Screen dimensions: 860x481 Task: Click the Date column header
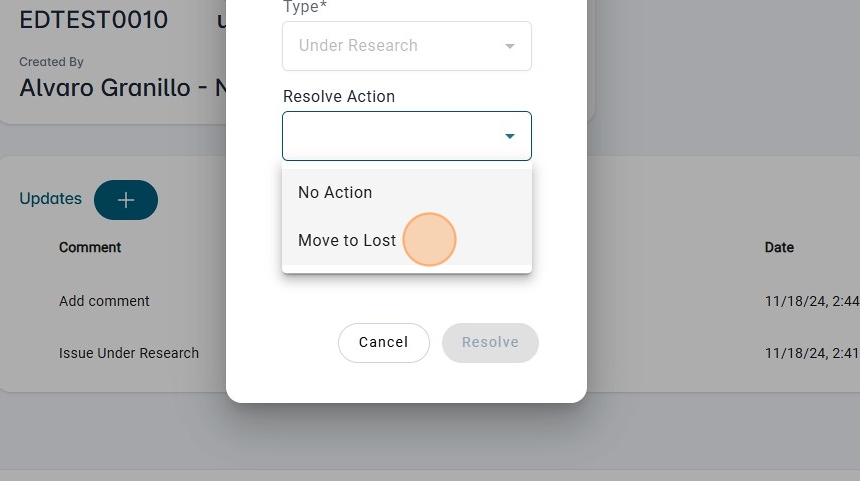[x=779, y=247]
